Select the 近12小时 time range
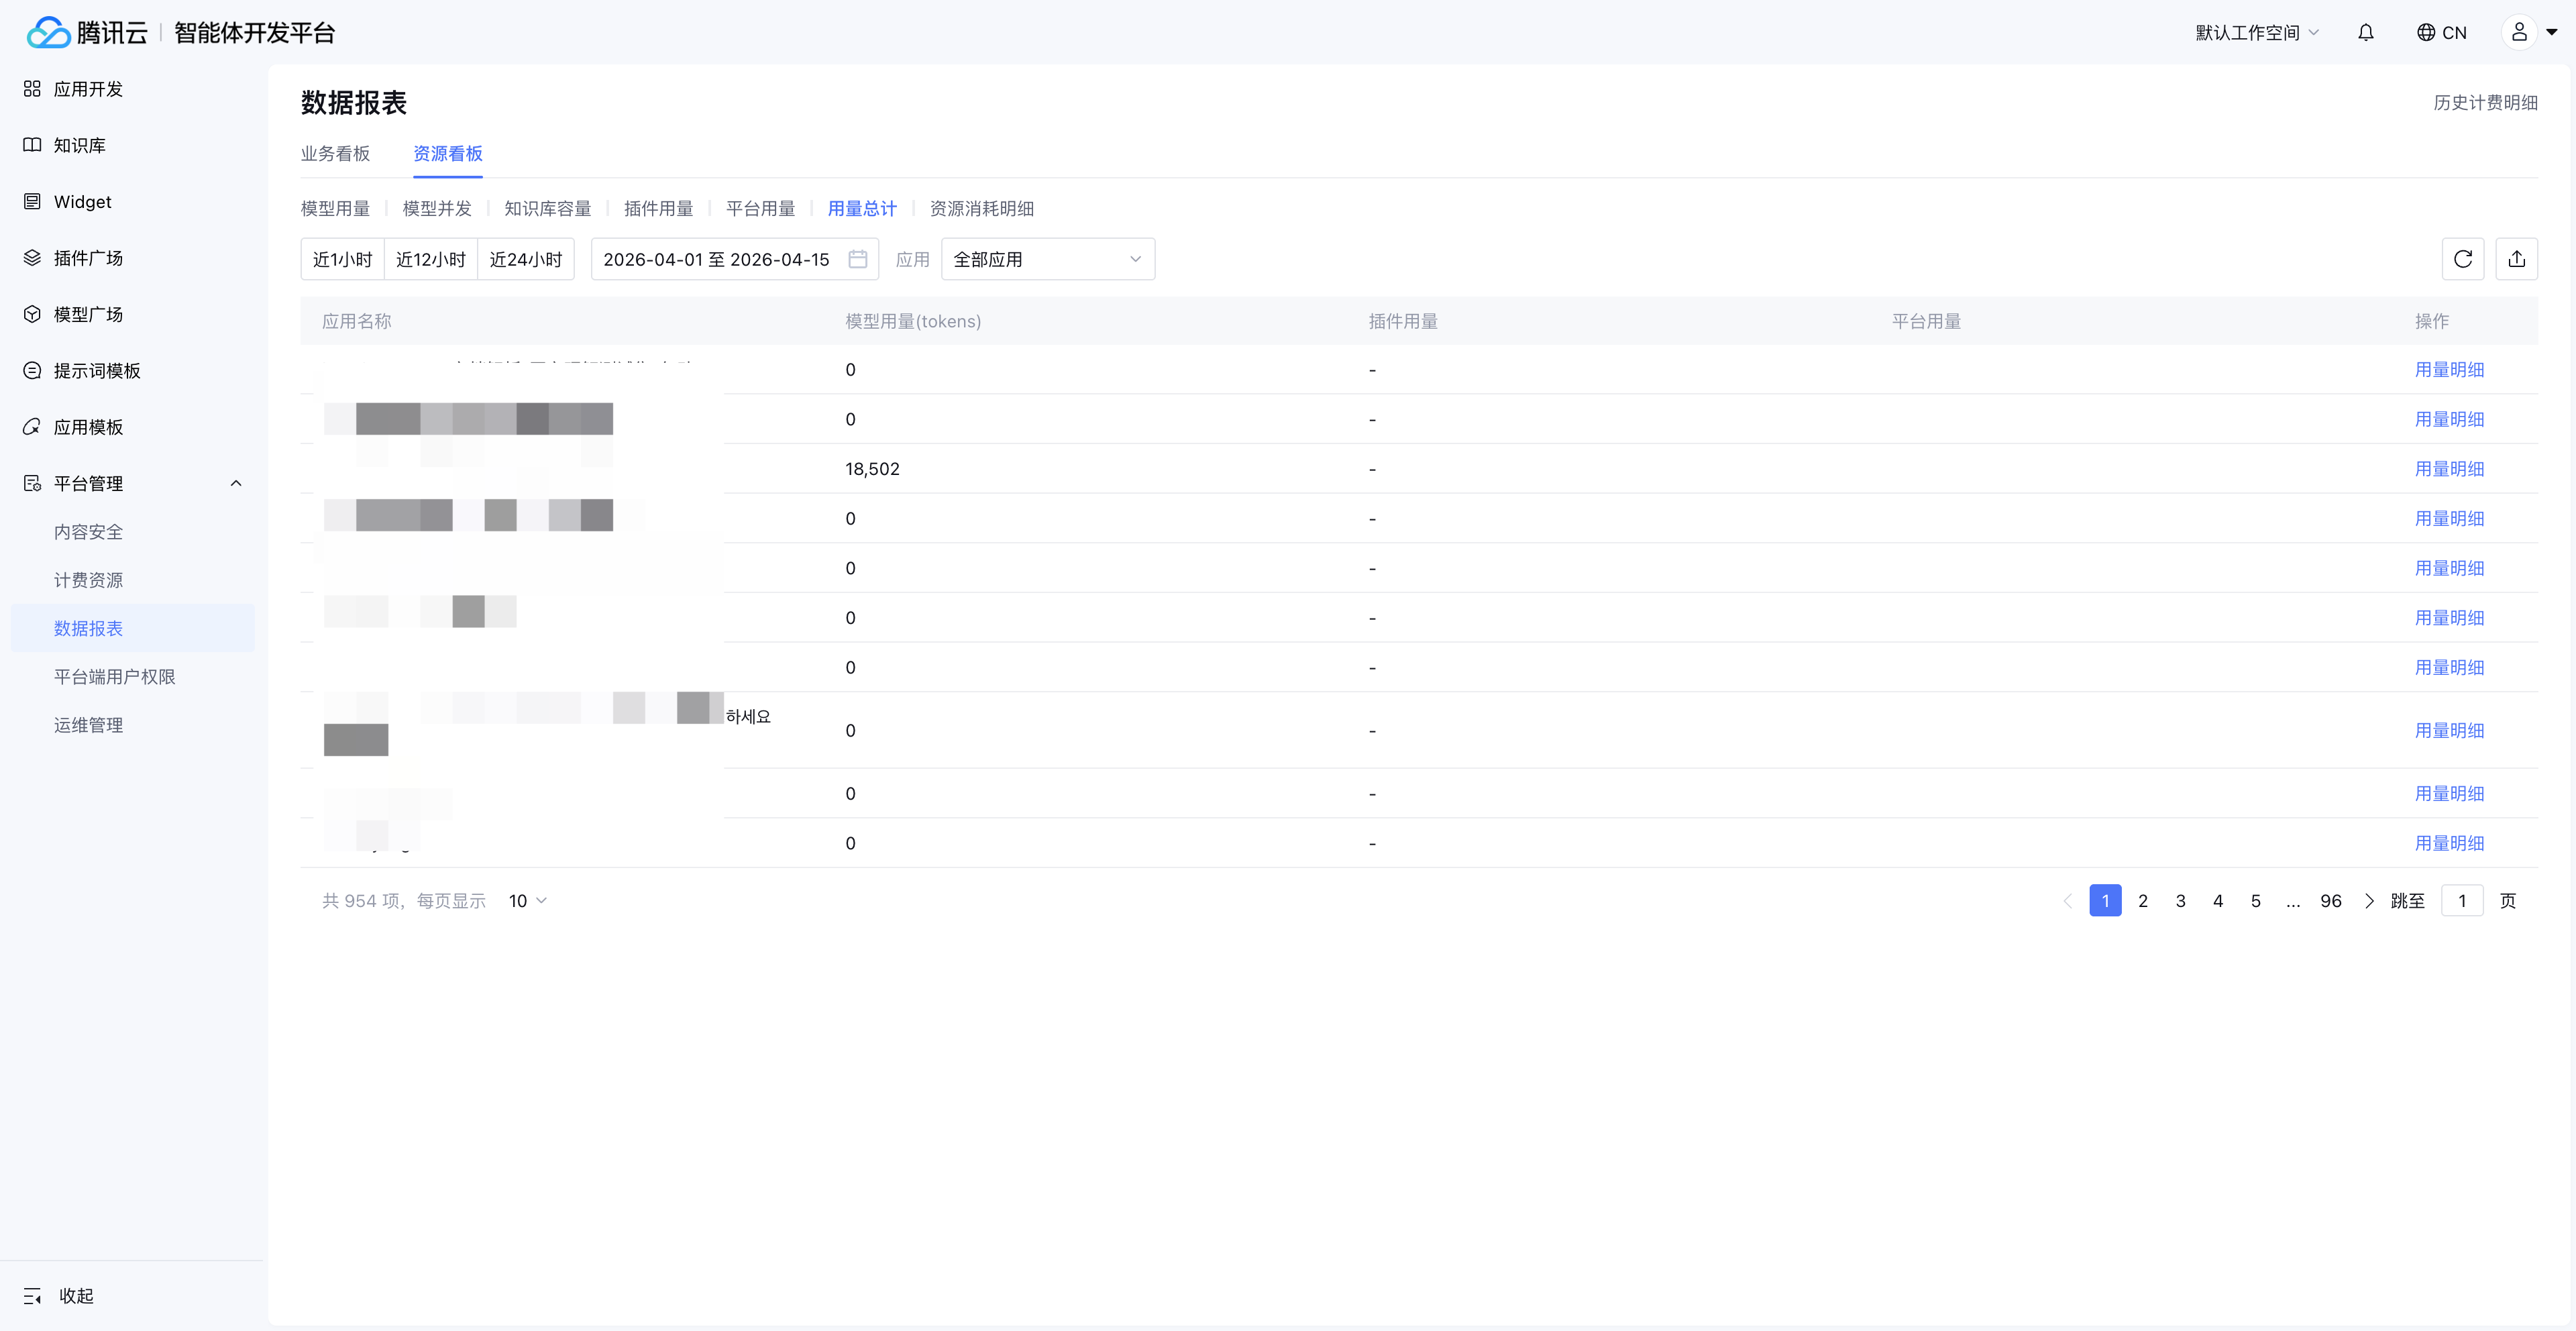The height and width of the screenshot is (1331, 2576). (430, 259)
